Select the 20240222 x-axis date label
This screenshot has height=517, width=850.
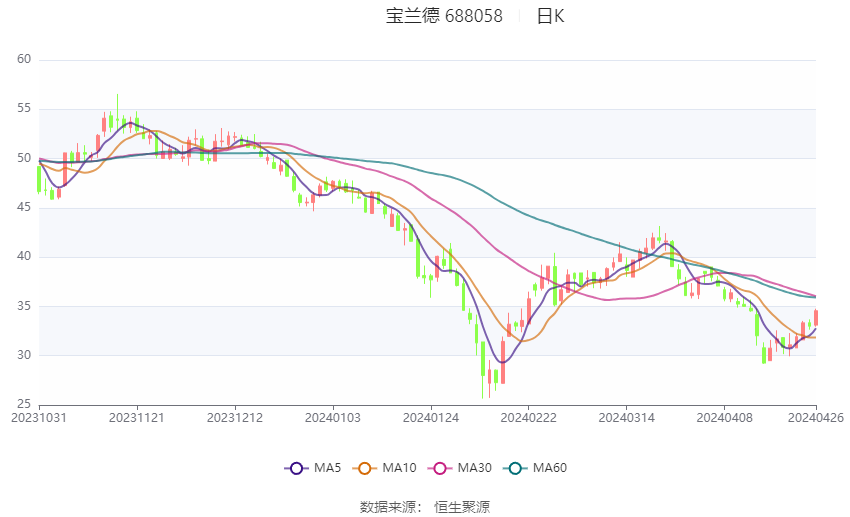pos(529,418)
